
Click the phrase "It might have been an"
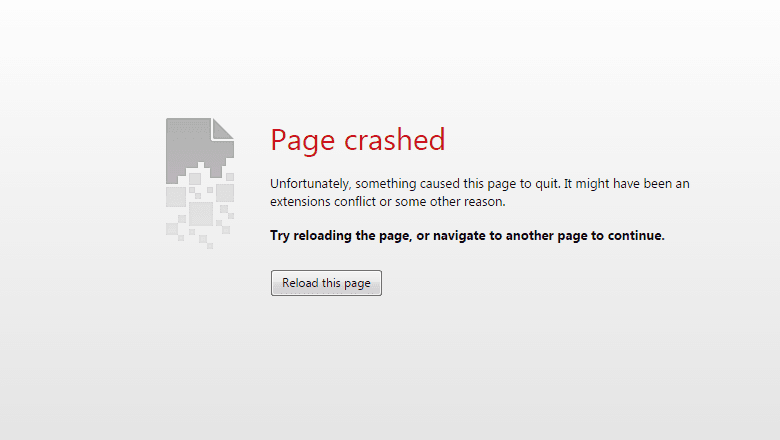[627, 183]
